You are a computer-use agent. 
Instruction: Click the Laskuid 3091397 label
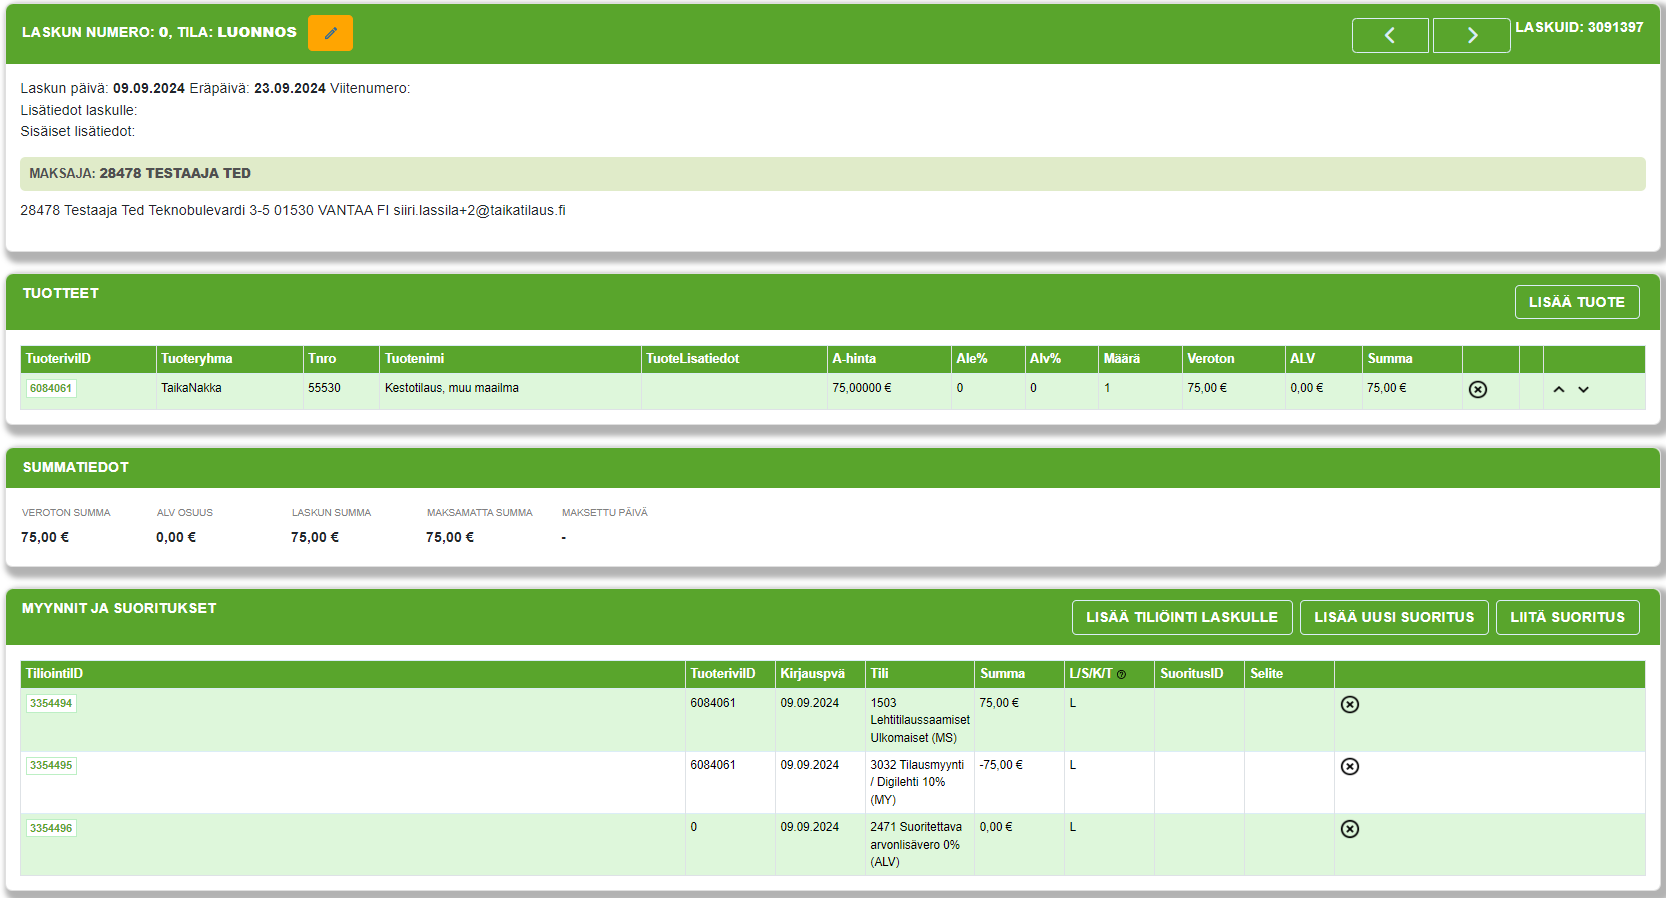click(x=1579, y=28)
